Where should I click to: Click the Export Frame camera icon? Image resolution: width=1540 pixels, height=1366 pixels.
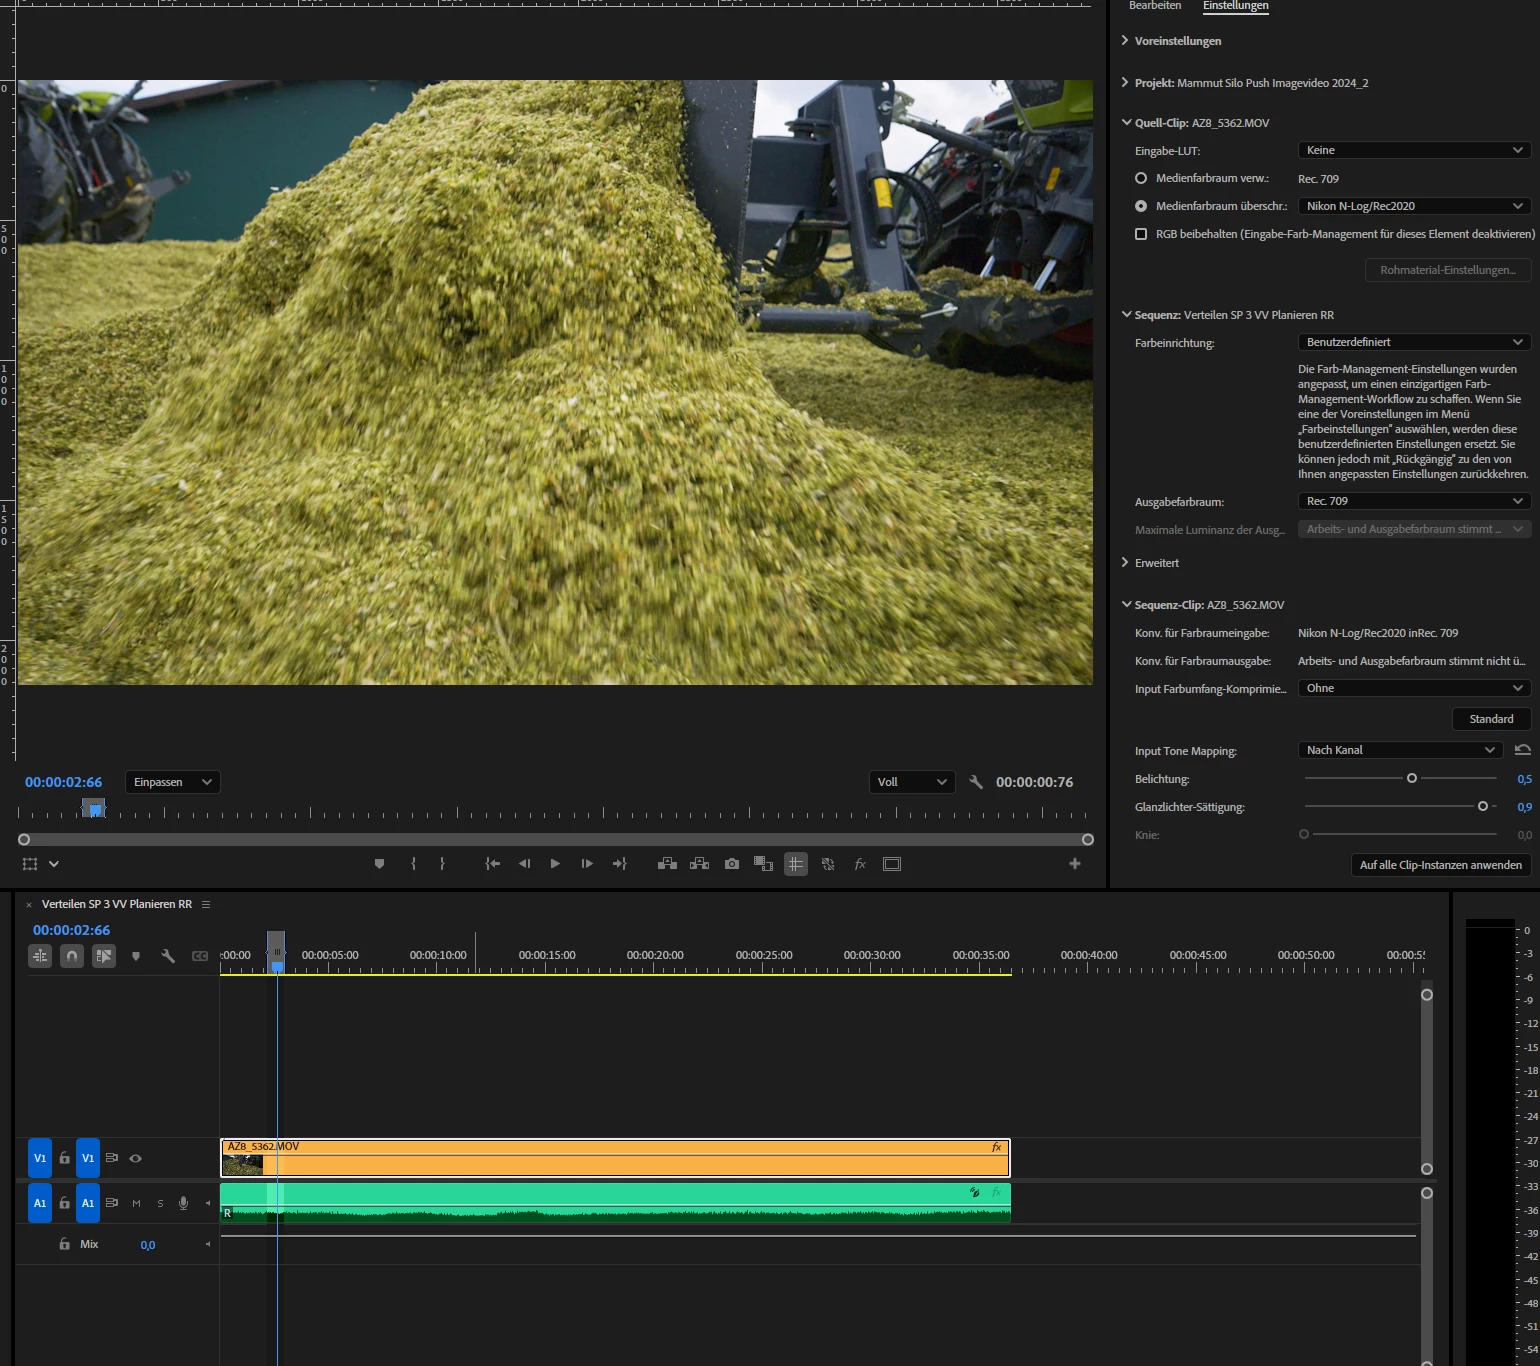[x=732, y=864]
